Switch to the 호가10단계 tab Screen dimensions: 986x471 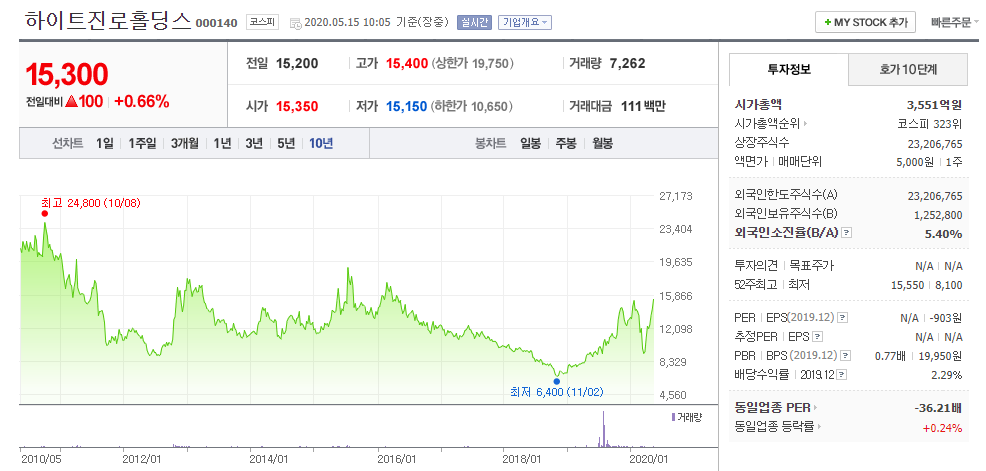(908, 69)
